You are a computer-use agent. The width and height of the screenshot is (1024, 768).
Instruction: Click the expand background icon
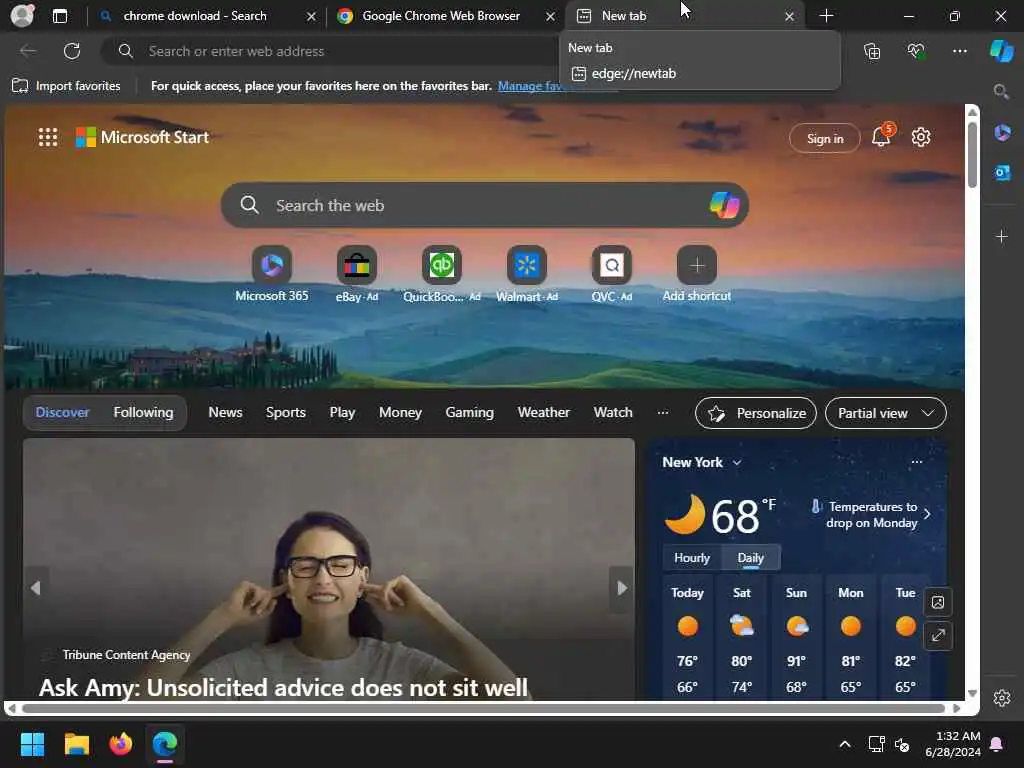click(938, 635)
